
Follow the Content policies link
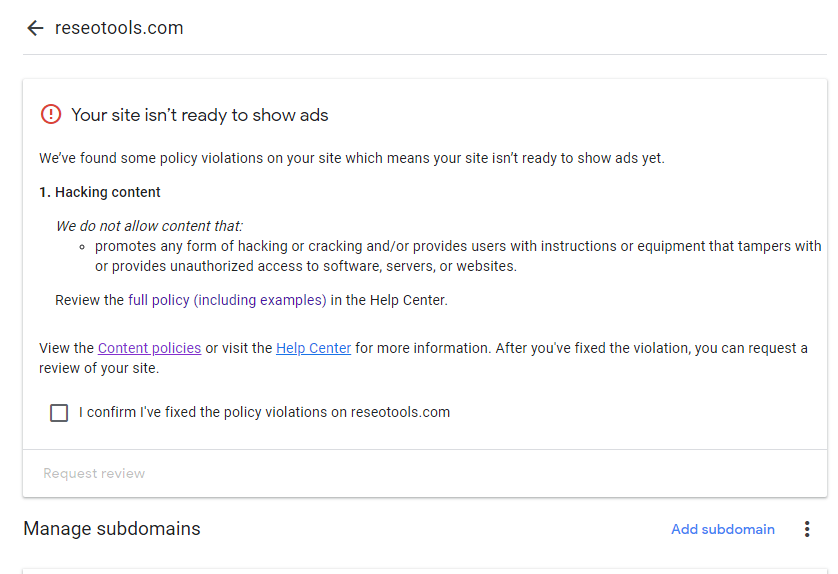pyautogui.click(x=150, y=348)
